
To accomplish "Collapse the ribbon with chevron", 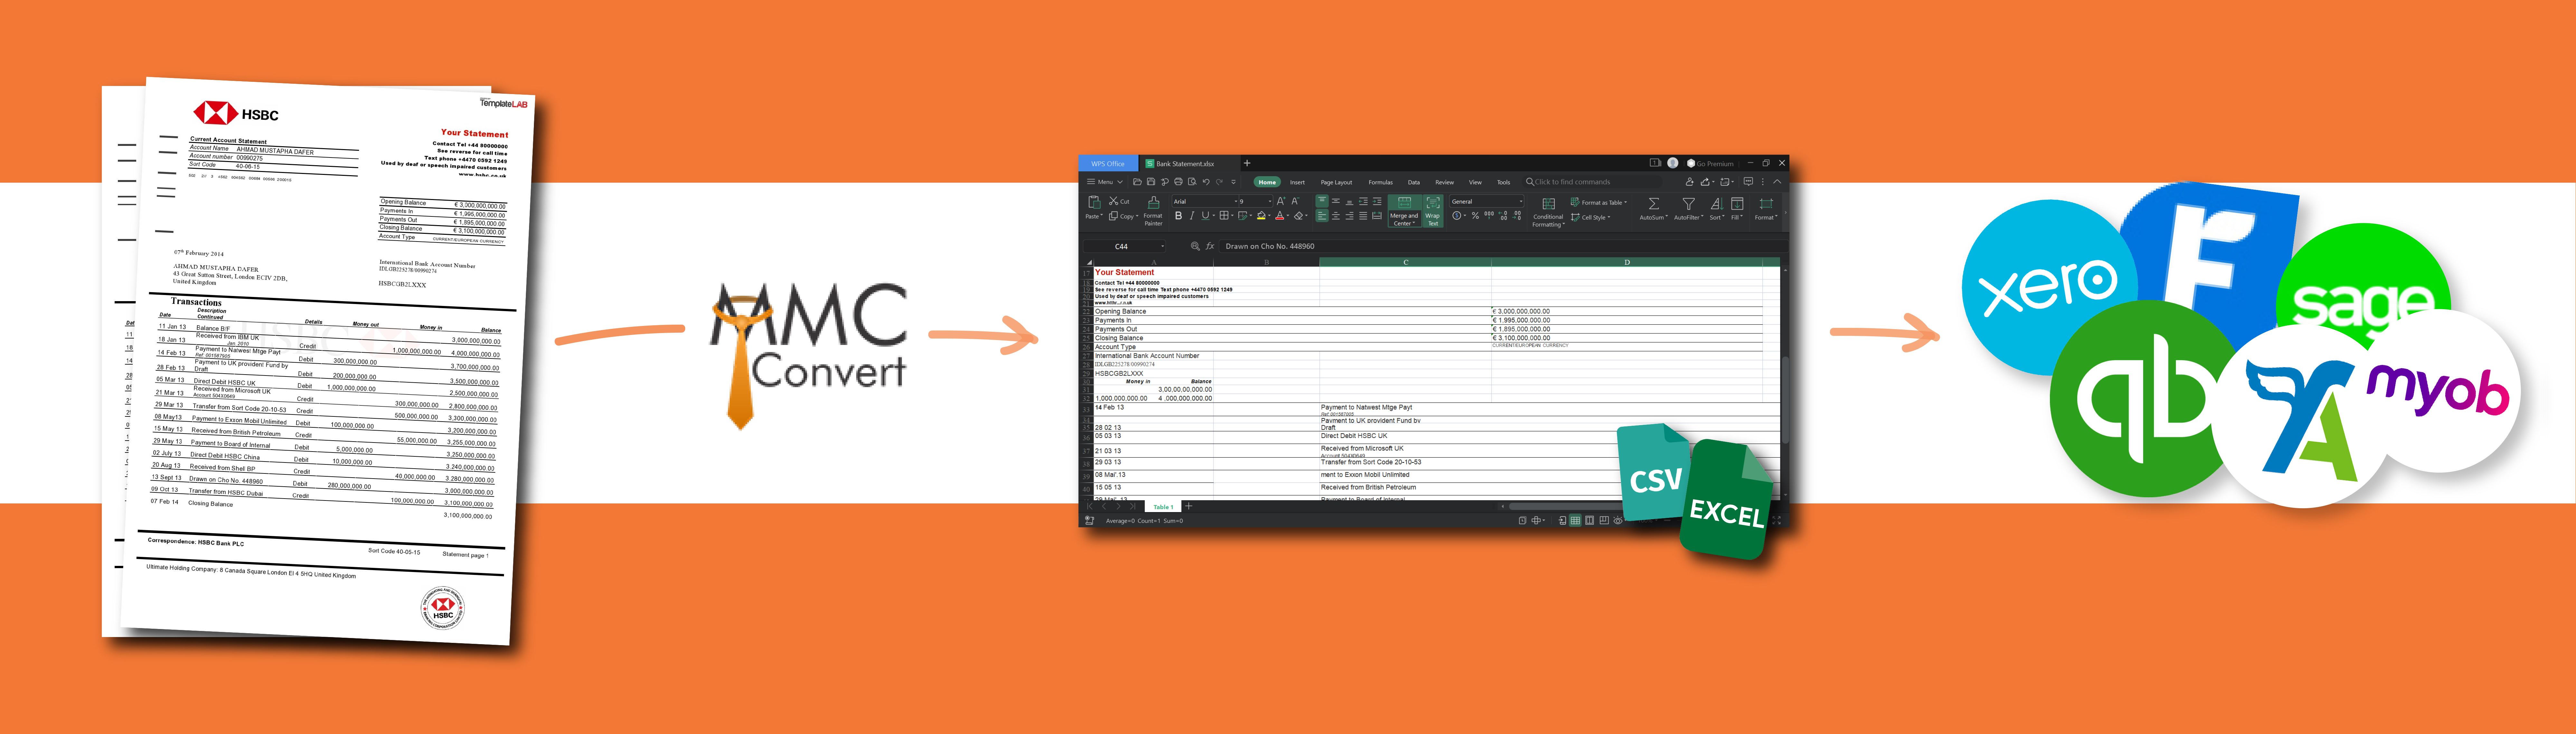I will click(x=1777, y=182).
